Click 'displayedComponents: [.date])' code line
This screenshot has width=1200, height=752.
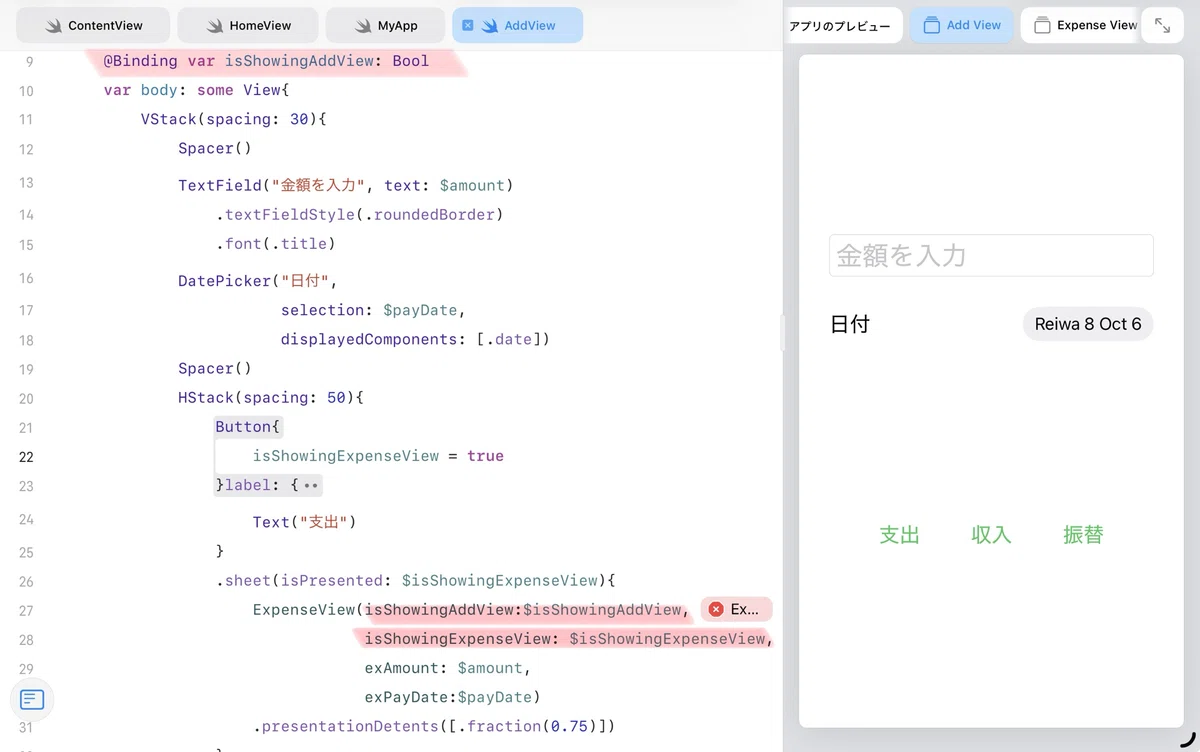[x=415, y=339]
